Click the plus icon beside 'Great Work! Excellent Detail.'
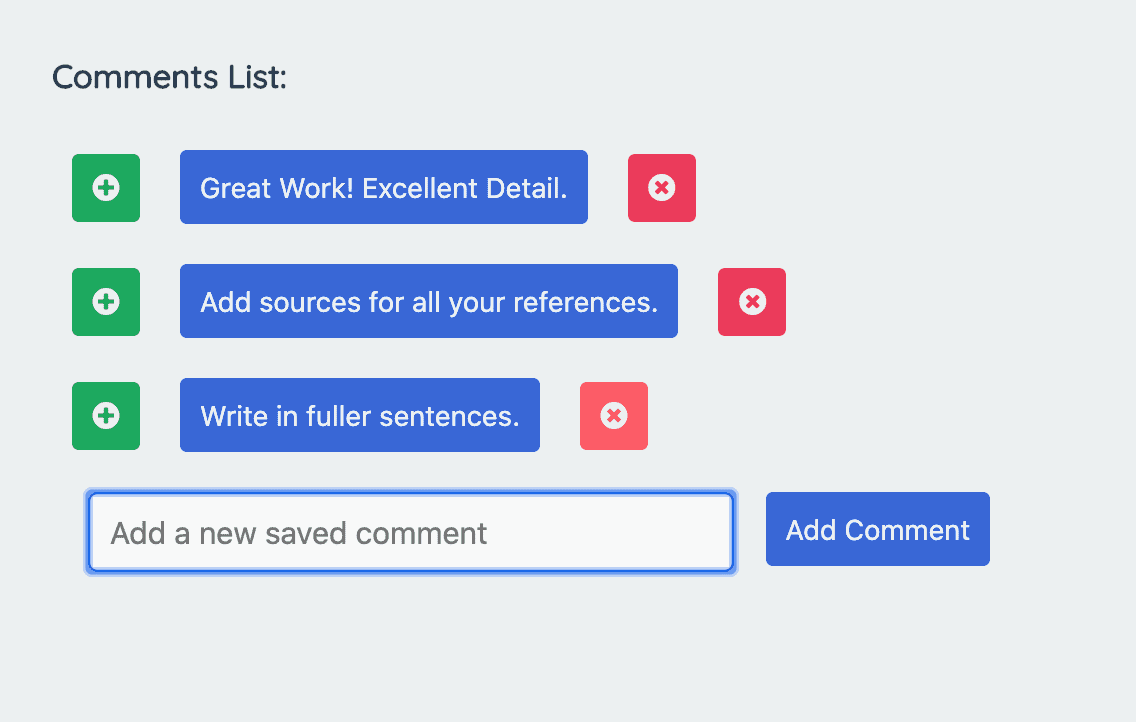 [105, 188]
